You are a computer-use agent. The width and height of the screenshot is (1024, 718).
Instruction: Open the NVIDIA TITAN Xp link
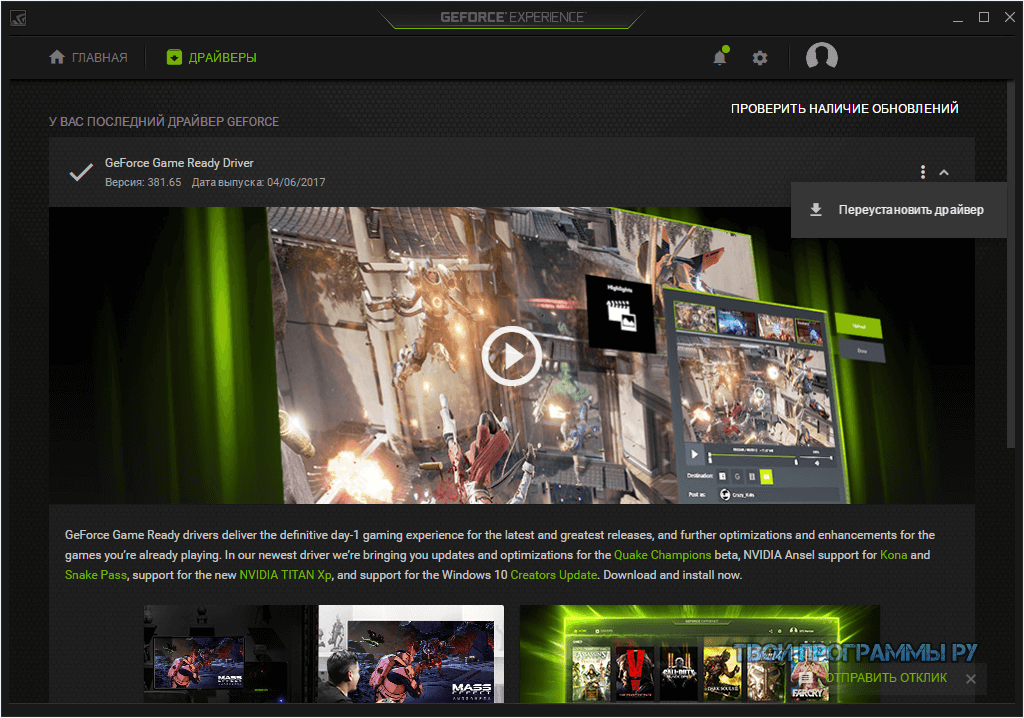coord(285,575)
